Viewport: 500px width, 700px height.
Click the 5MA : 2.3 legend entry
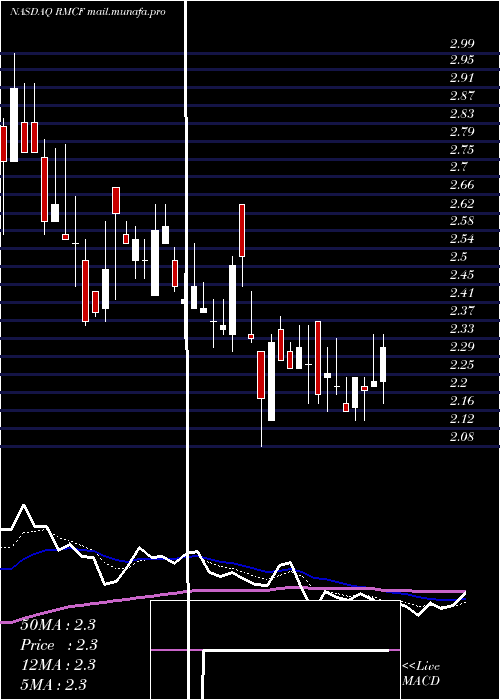(x=54, y=684)
